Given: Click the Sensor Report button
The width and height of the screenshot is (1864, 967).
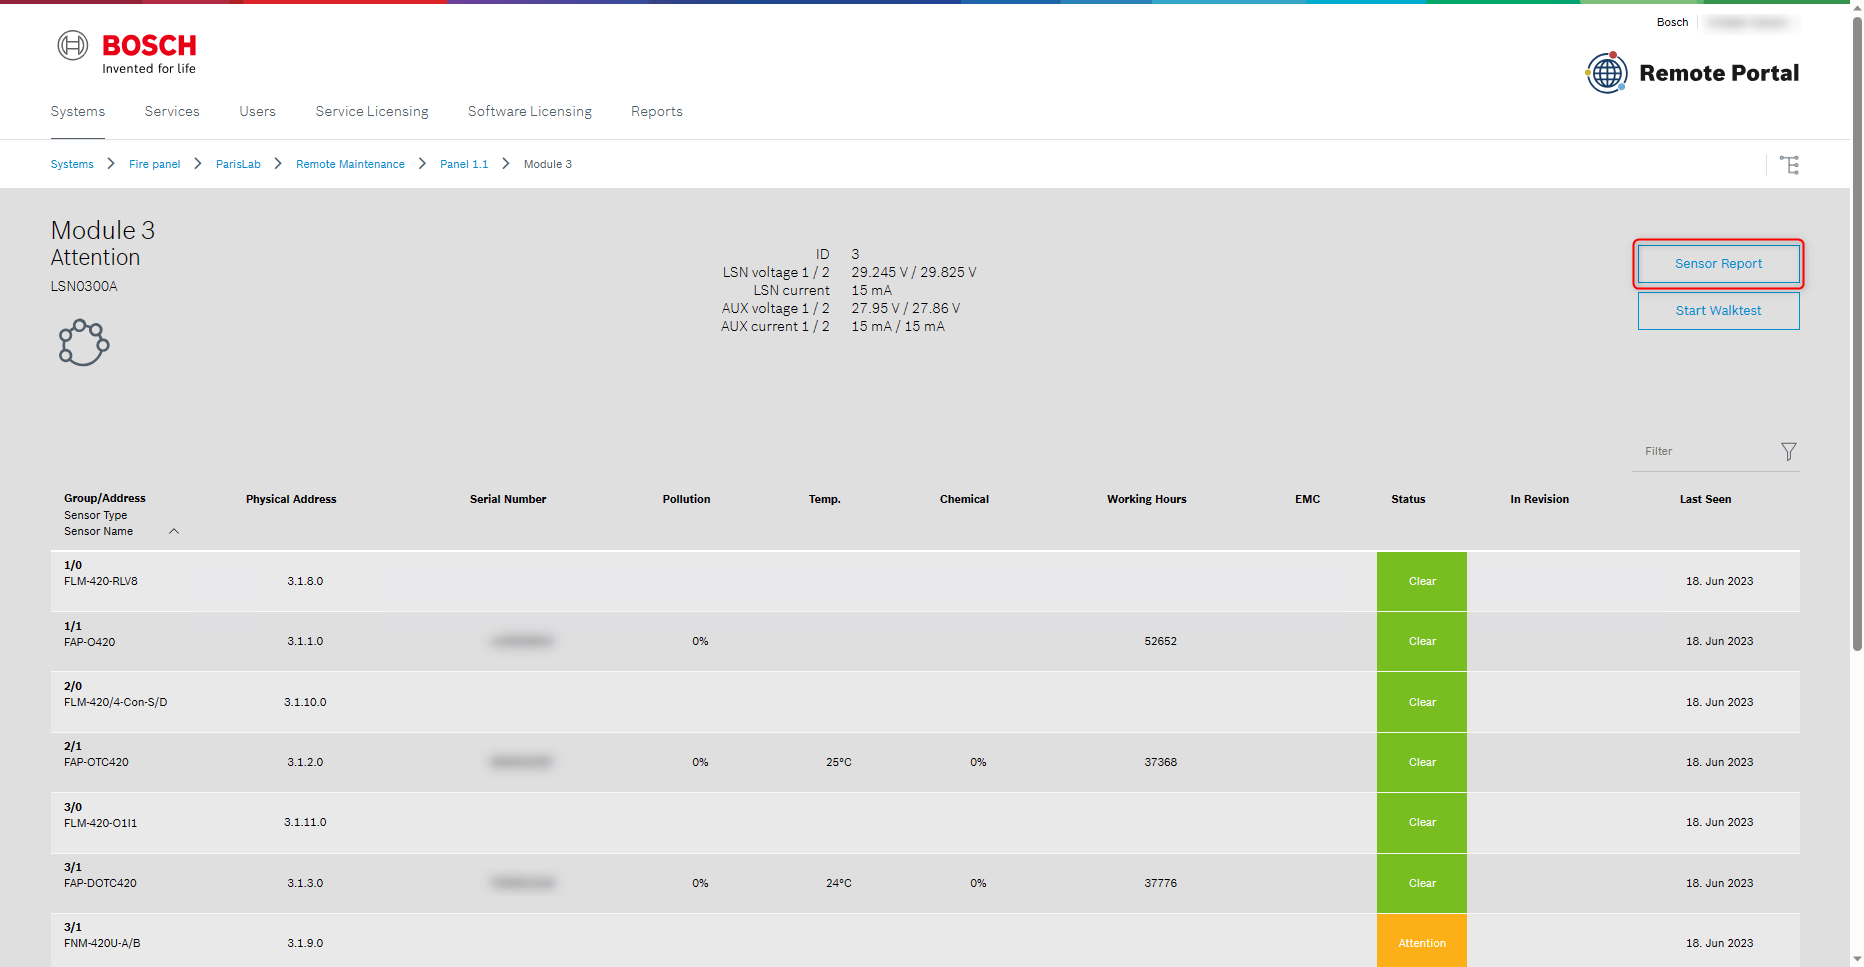Looking at the screenshot, I should 1717,264.
